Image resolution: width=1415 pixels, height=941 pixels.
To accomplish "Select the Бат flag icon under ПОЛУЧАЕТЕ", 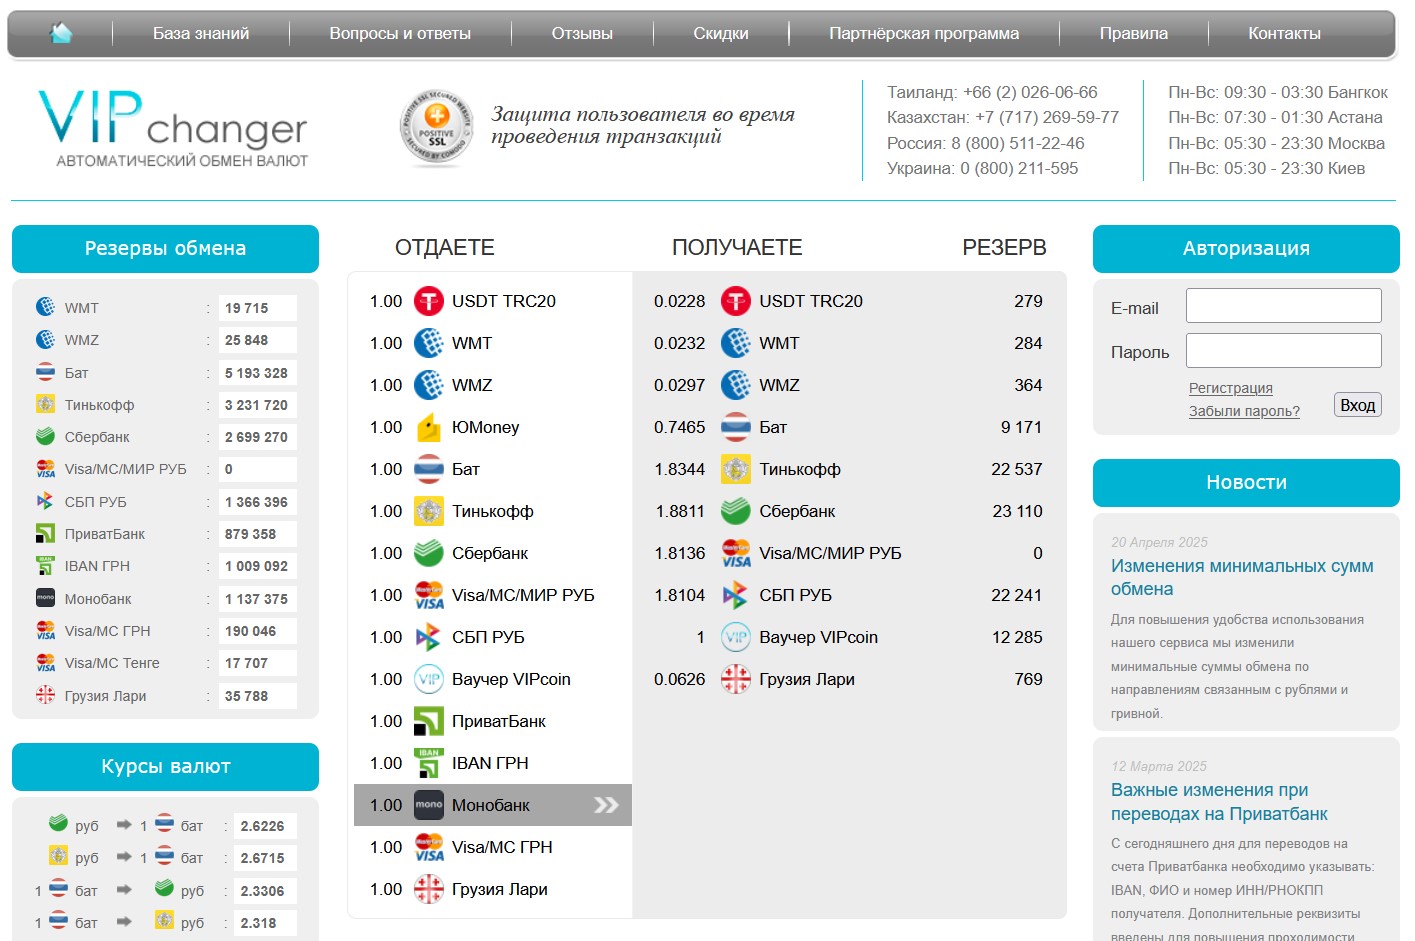I will click(736, 427).
